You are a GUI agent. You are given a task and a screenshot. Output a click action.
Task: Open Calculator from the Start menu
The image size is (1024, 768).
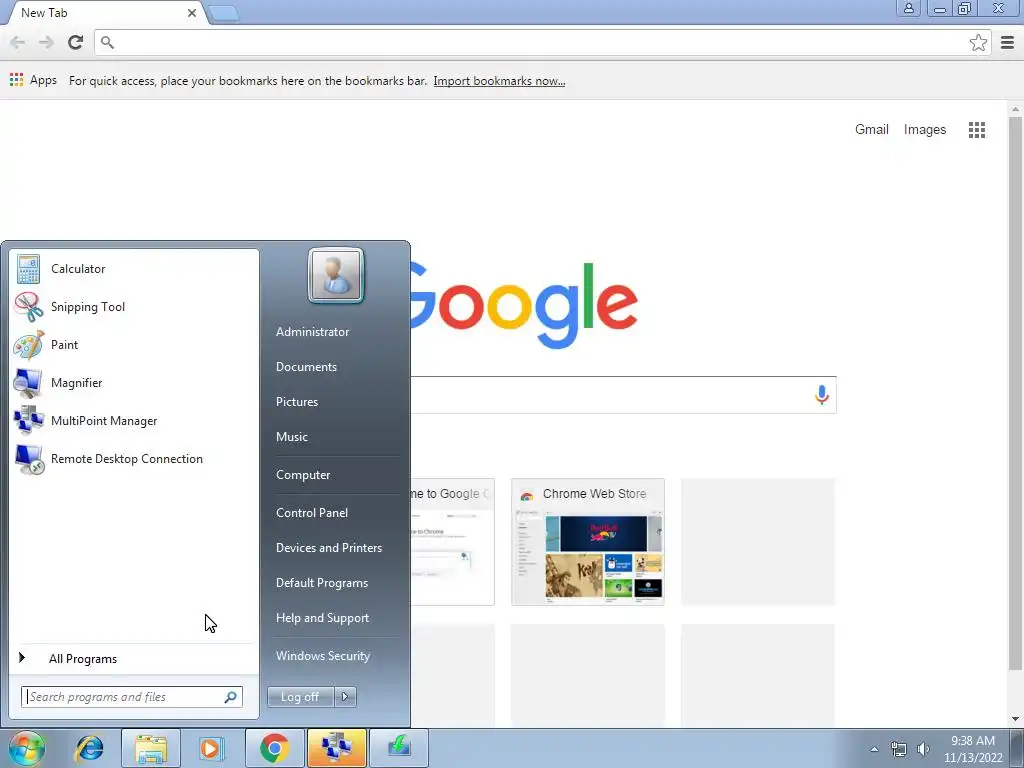pyautogui.click(x=134, y=269)
